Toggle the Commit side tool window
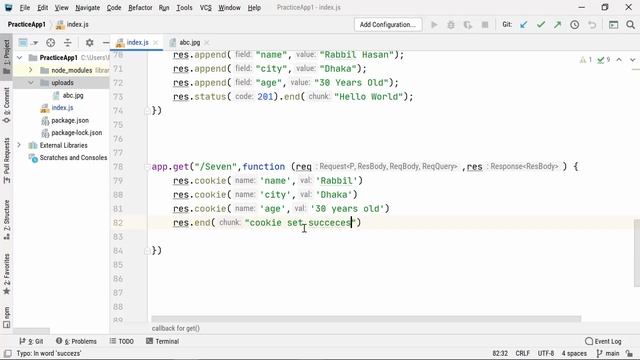This screenshot has height=360, width=640. tap(7, 105)
